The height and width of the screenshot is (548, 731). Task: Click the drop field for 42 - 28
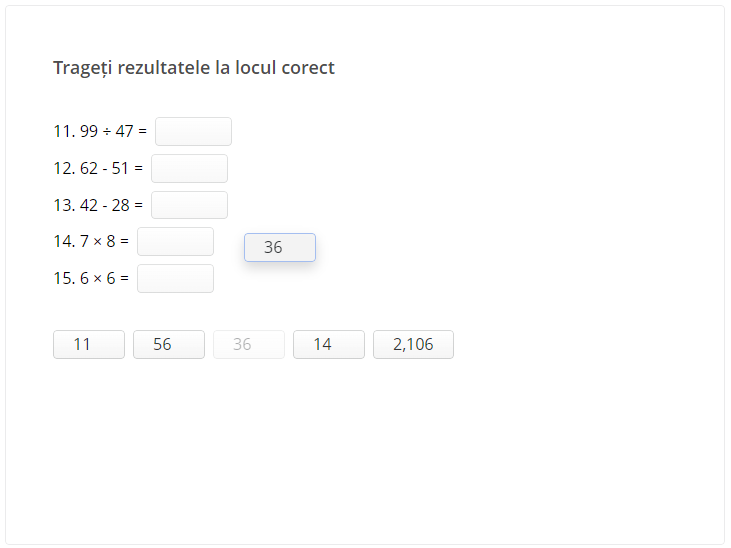[x=189, y=205]
